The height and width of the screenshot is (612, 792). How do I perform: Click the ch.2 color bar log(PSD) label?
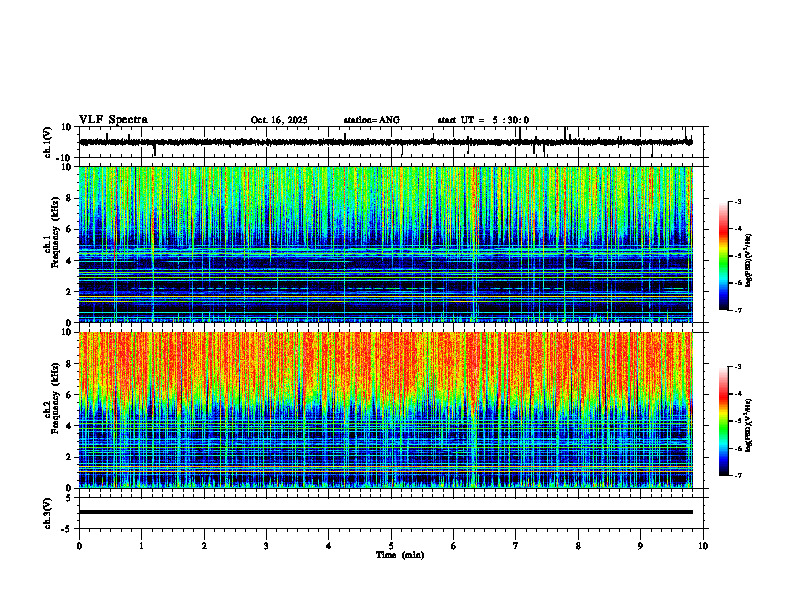749,425
